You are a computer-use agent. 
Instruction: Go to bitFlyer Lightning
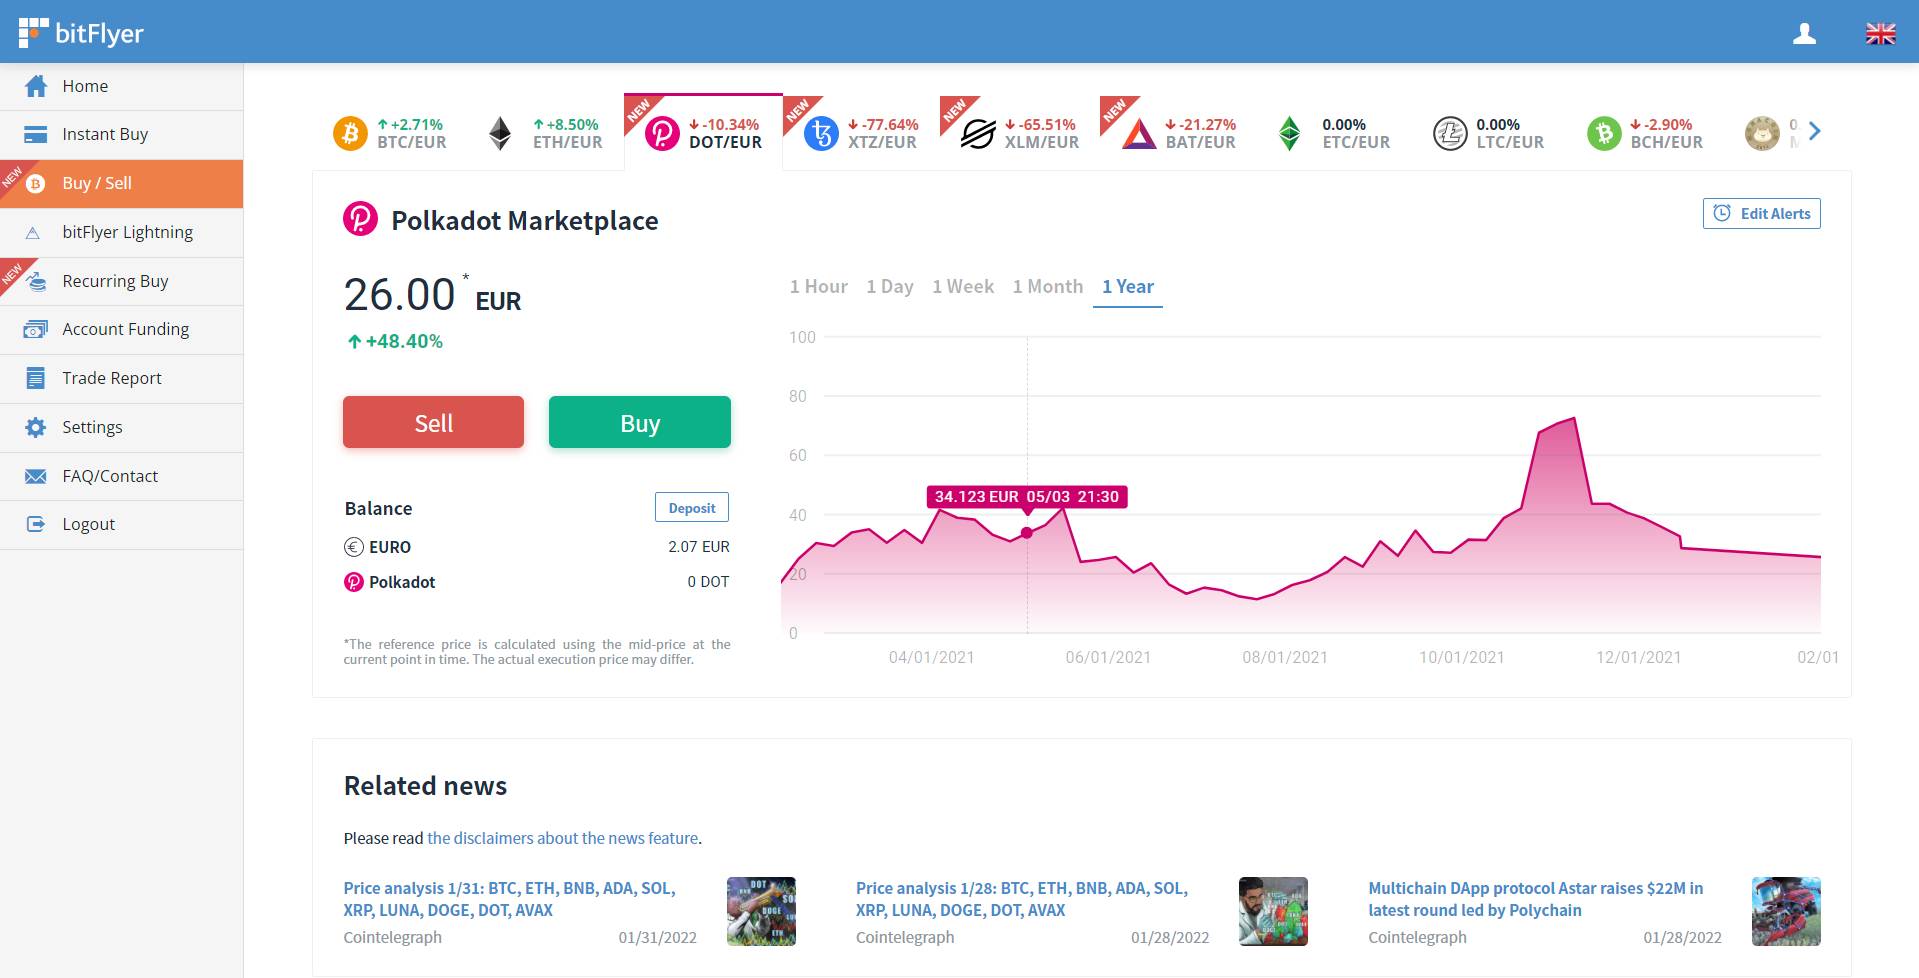(121, 233)
